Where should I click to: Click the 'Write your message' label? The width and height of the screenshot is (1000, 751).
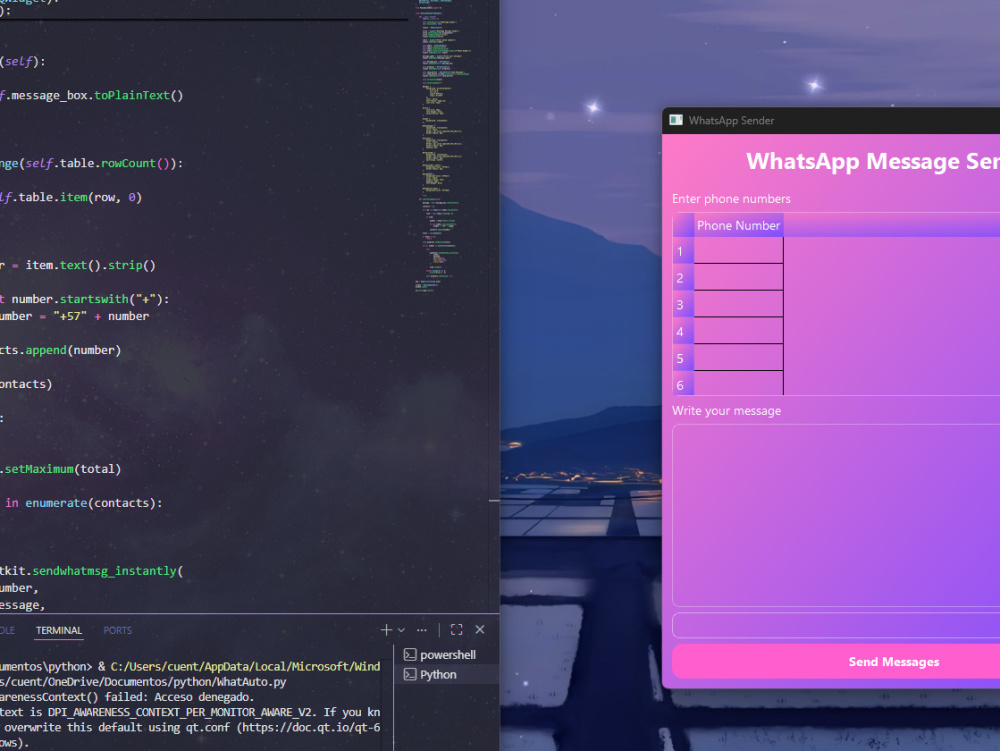(x=726, y=411)
